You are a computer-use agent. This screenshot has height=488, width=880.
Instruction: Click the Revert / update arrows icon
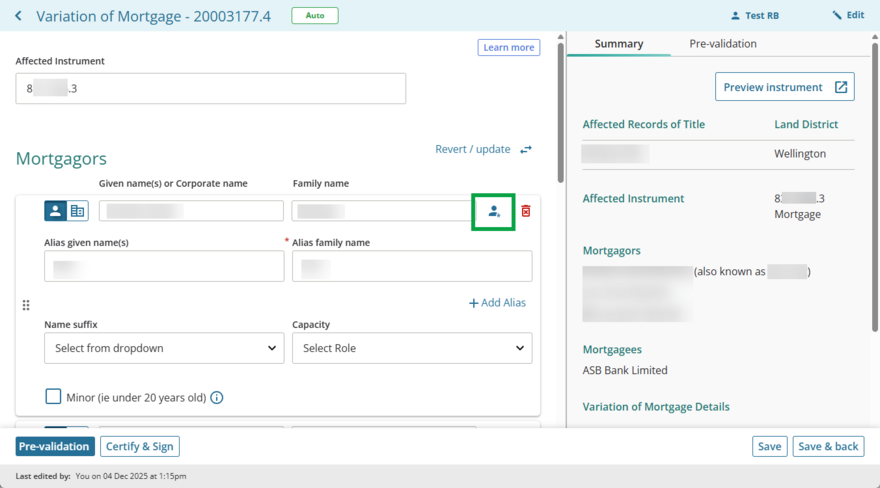click(x=526, y=149)
